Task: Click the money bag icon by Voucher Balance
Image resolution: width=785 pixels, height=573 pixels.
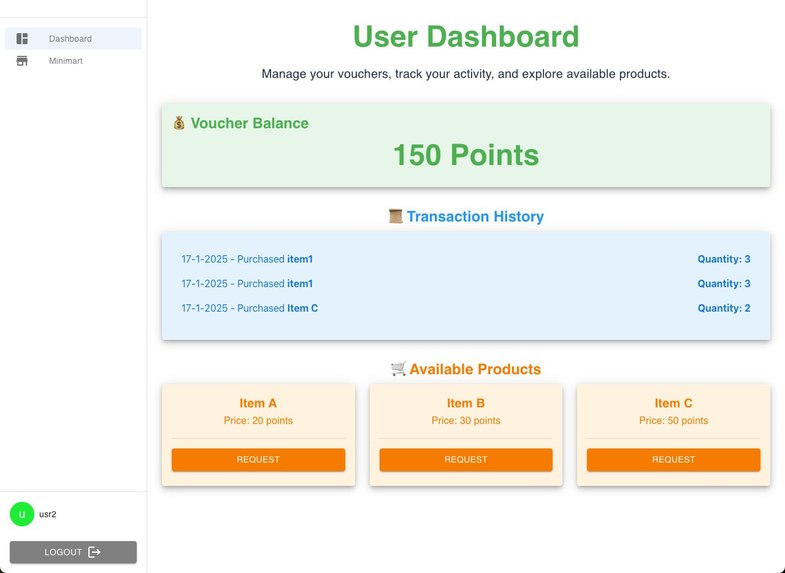Action: click(179, 123)
